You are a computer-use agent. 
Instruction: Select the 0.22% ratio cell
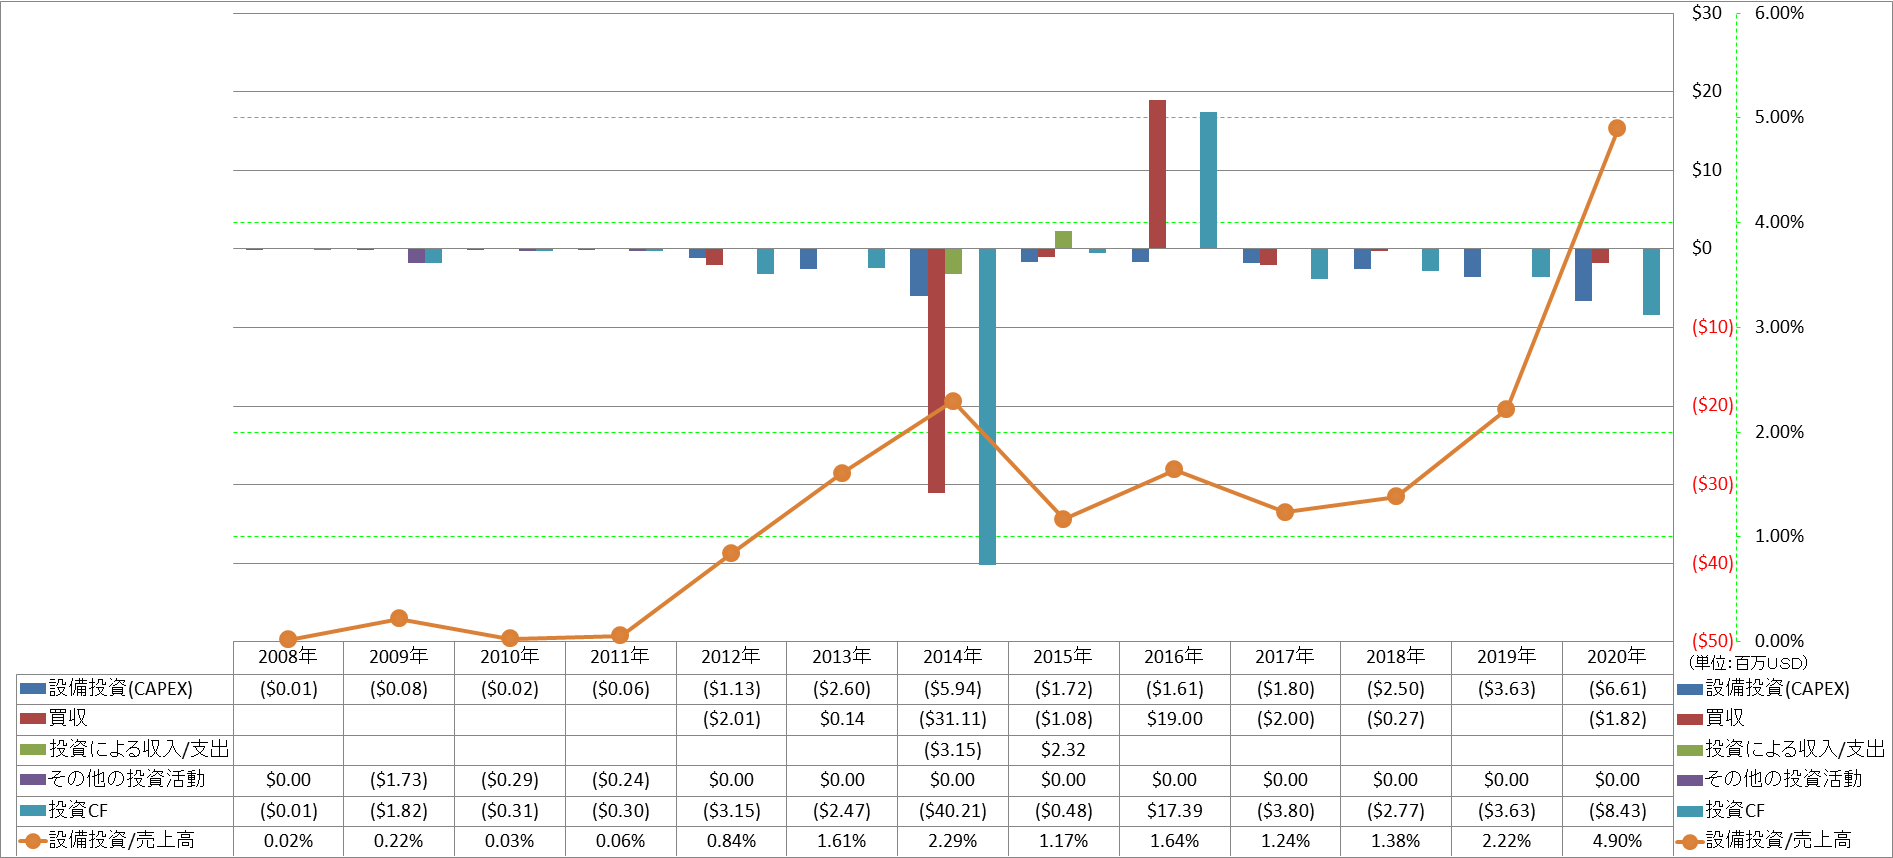point(399,841)
